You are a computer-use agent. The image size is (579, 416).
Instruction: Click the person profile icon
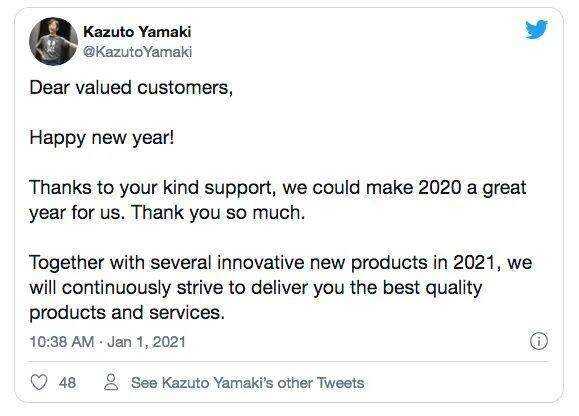111,382
